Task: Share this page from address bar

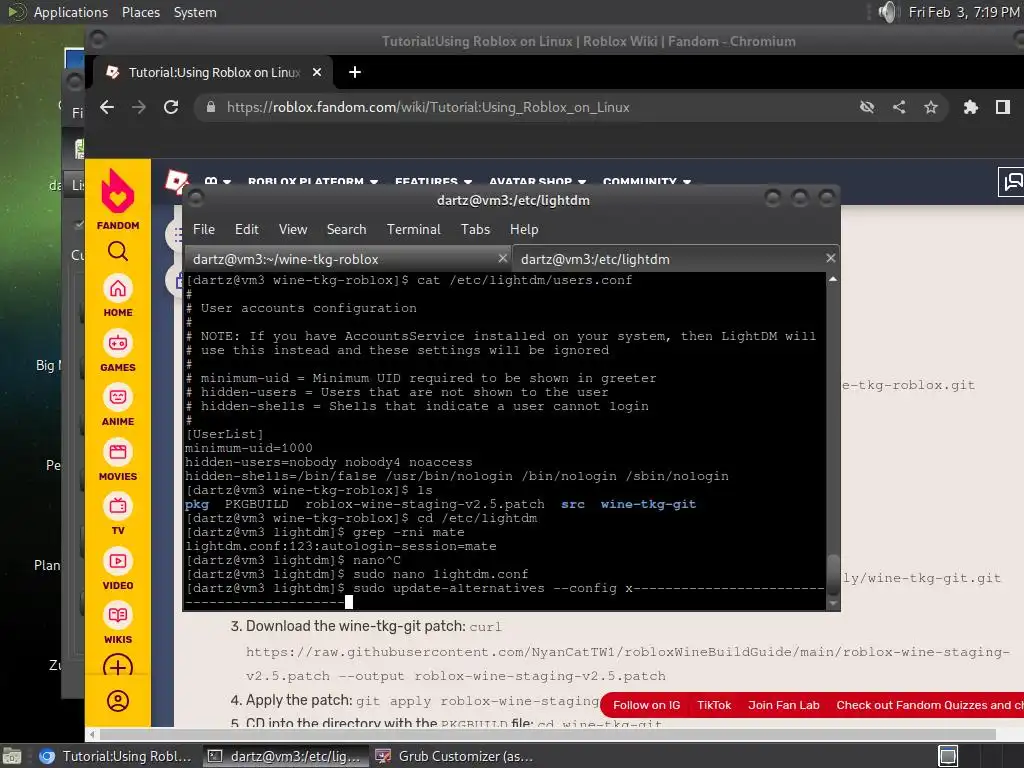Action: pyautogui.click(x=899, y=107)
